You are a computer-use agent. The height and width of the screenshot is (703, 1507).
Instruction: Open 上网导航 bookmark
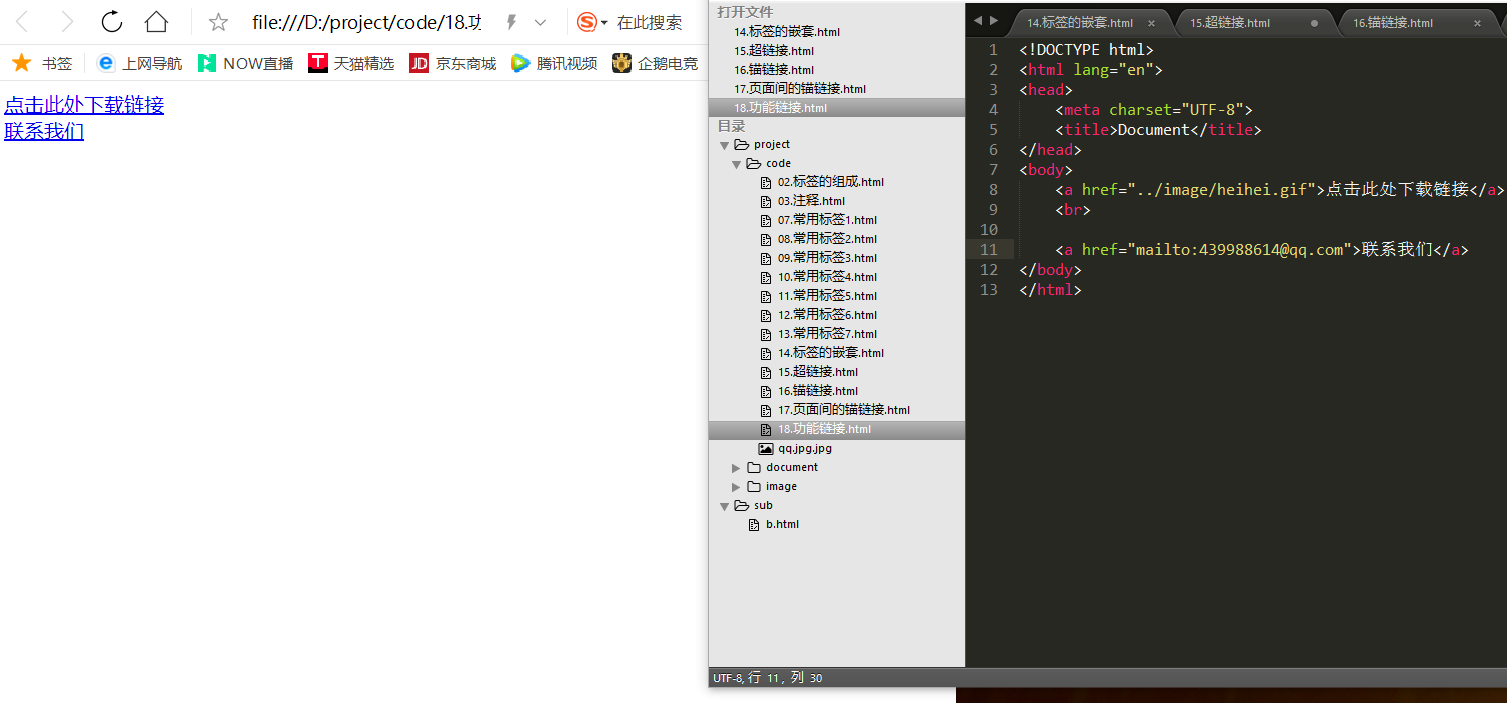click(x=139, y=63)
